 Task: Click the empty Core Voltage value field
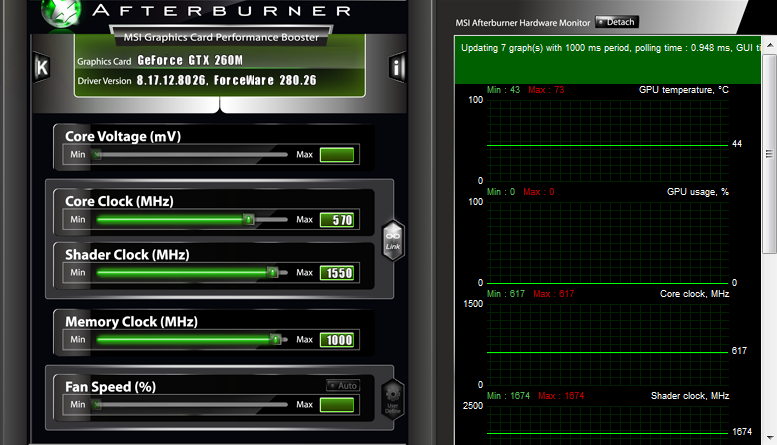pos(337,155)
